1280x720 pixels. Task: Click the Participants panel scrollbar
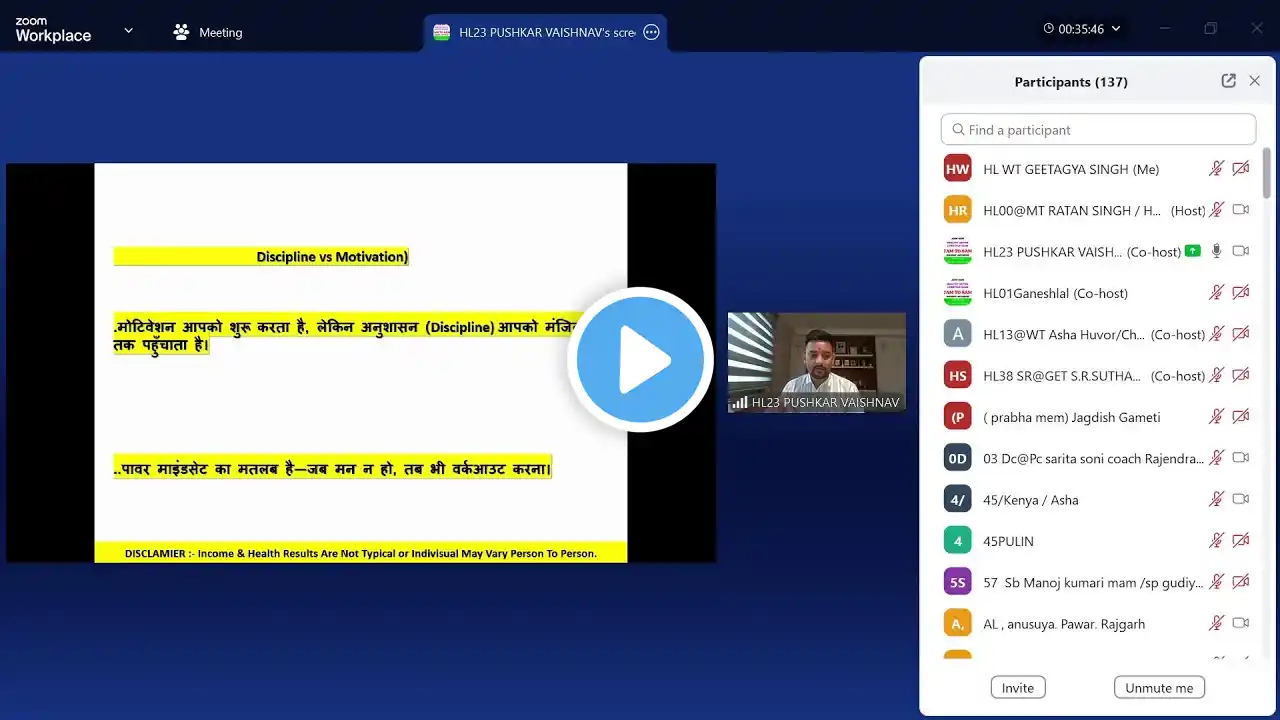[x=1267, y=174]
